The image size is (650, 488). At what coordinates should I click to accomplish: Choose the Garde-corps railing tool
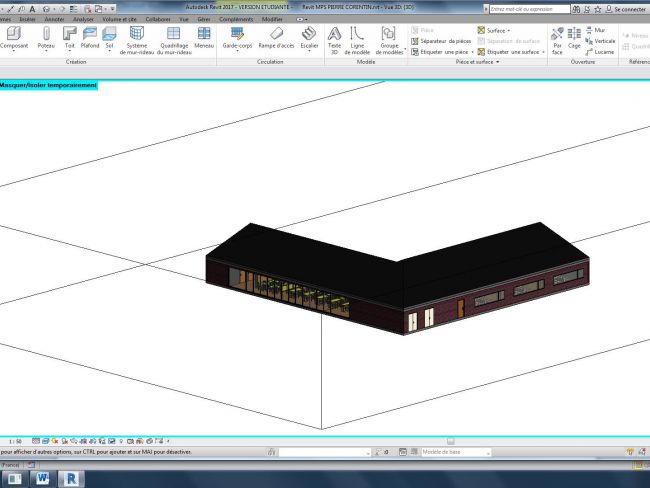tap(236, 36)
